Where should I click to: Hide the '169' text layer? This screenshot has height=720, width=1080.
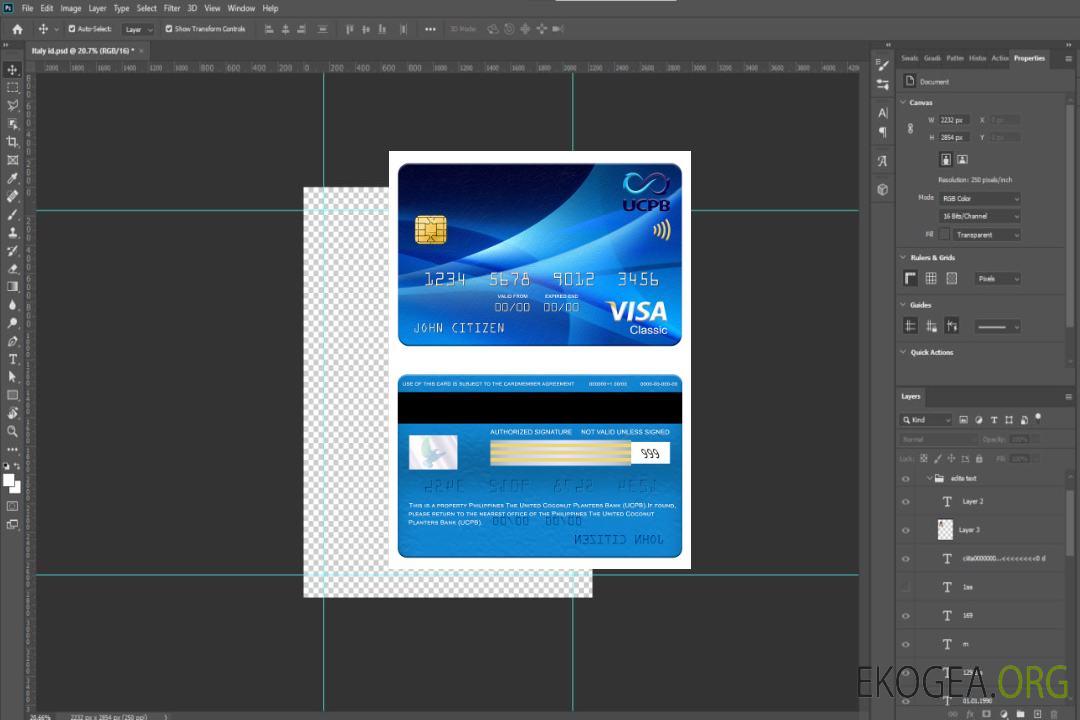pyautogui.click(x=906, y=616)
